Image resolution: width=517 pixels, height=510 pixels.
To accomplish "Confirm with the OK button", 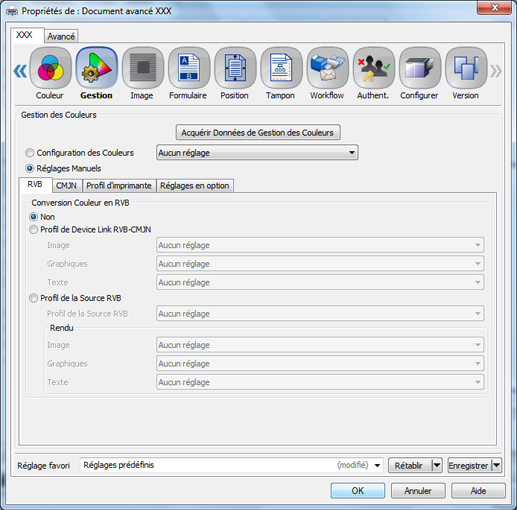I will pyautogui.click(x=358, y=491).
